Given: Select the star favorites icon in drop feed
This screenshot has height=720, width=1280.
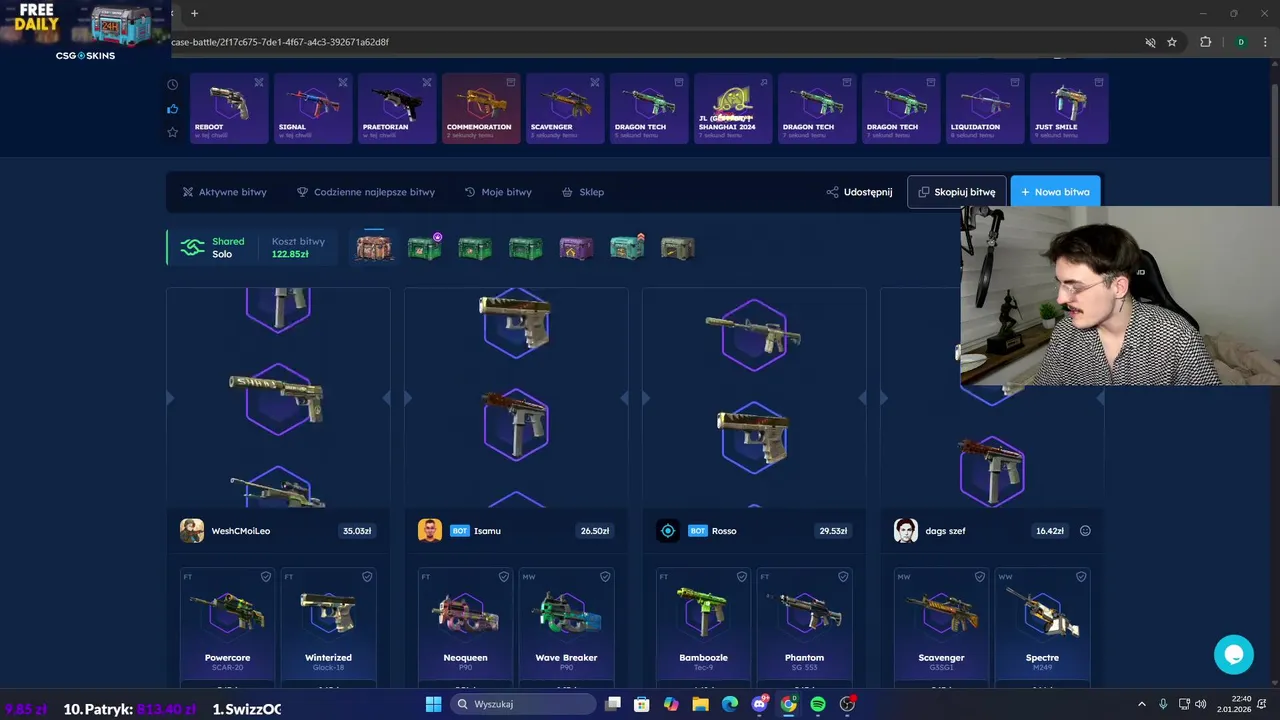Looking at the screenshot, I should click(x=172, y=132).
